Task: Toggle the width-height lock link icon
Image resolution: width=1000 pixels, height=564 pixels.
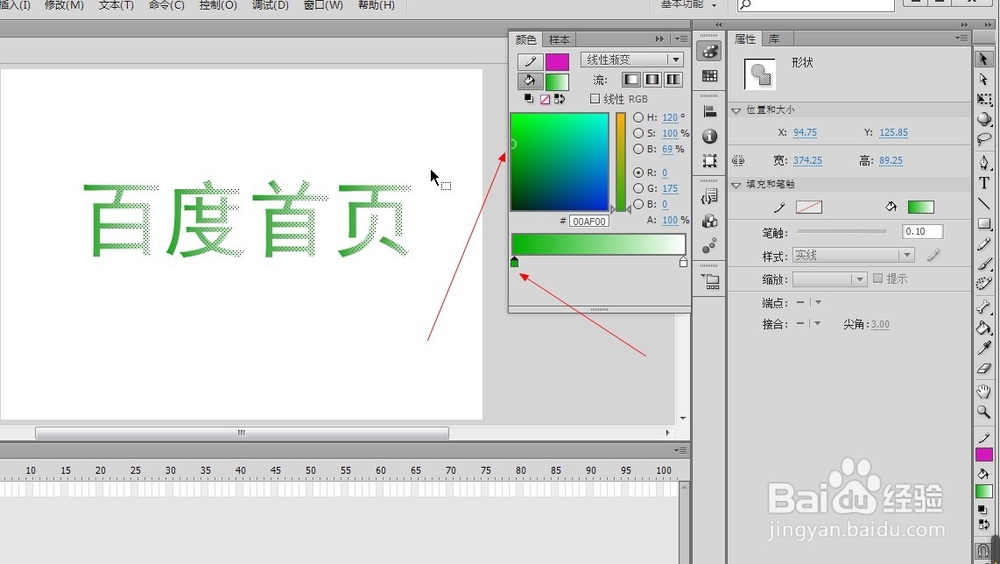Action: (738, 161)
